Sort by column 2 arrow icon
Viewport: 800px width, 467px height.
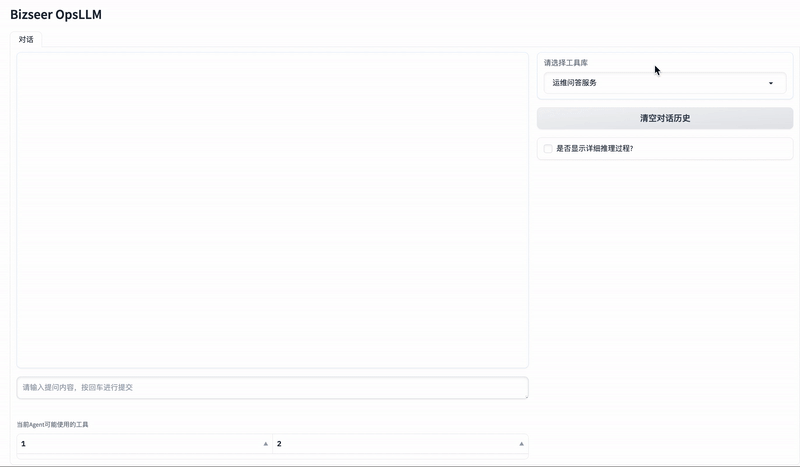point(521,444)
